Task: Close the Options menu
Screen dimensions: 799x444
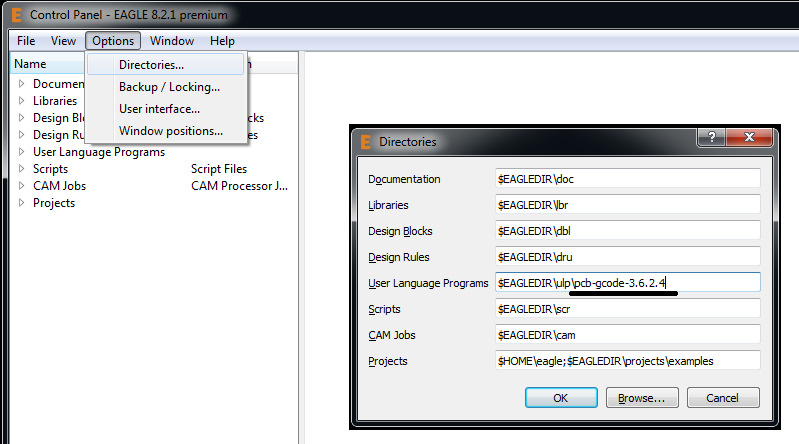Action: [113, 41]
